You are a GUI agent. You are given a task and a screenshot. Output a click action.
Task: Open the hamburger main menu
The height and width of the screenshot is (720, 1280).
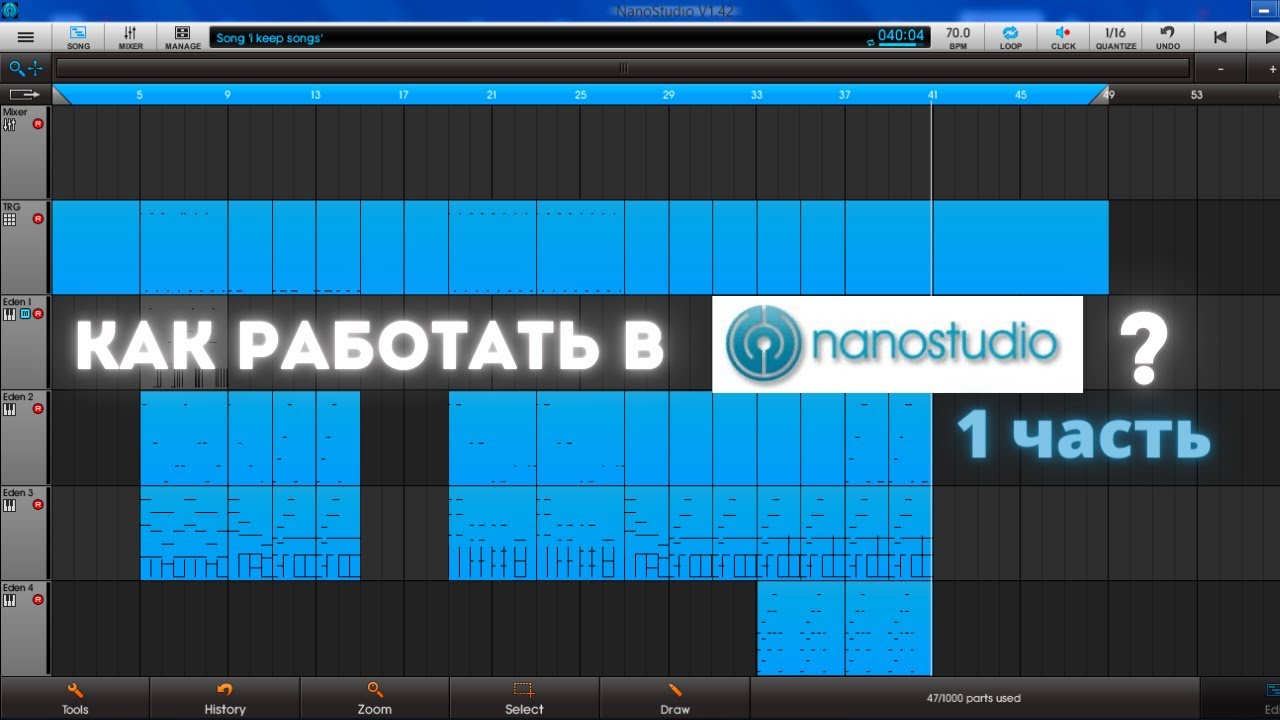26,37
